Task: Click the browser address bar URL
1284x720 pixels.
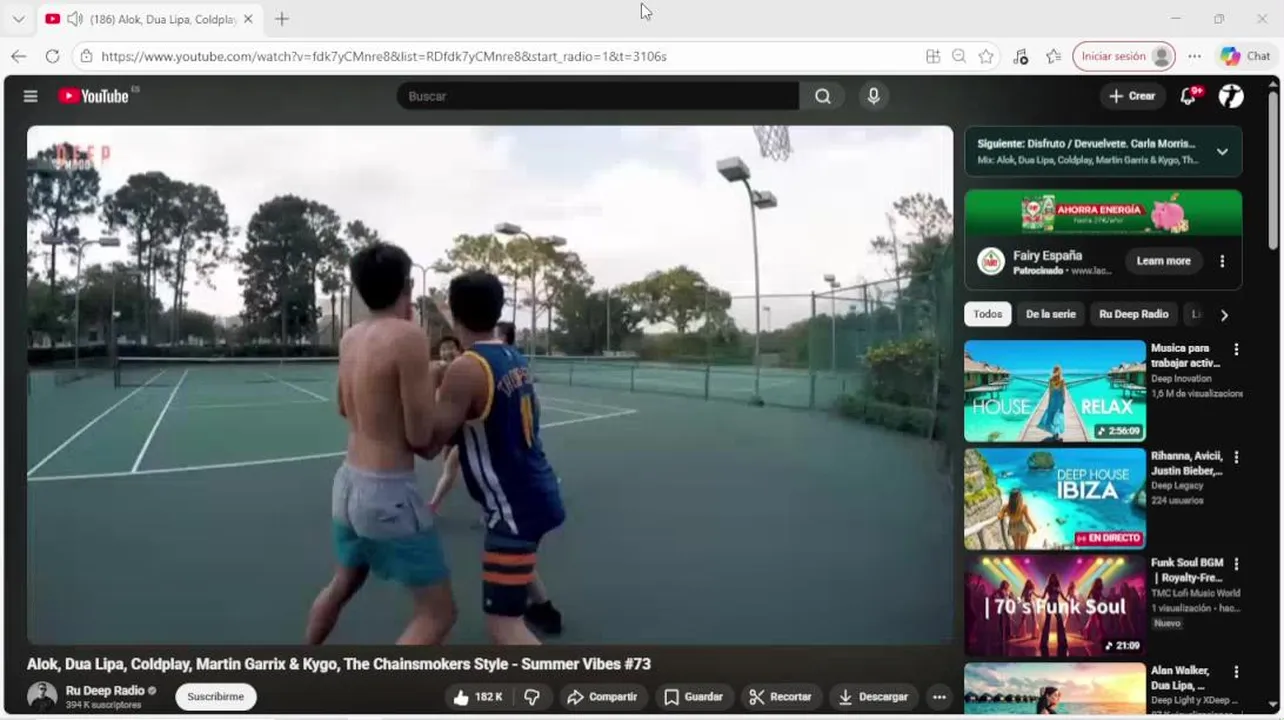Action: [x=384, y=56]
